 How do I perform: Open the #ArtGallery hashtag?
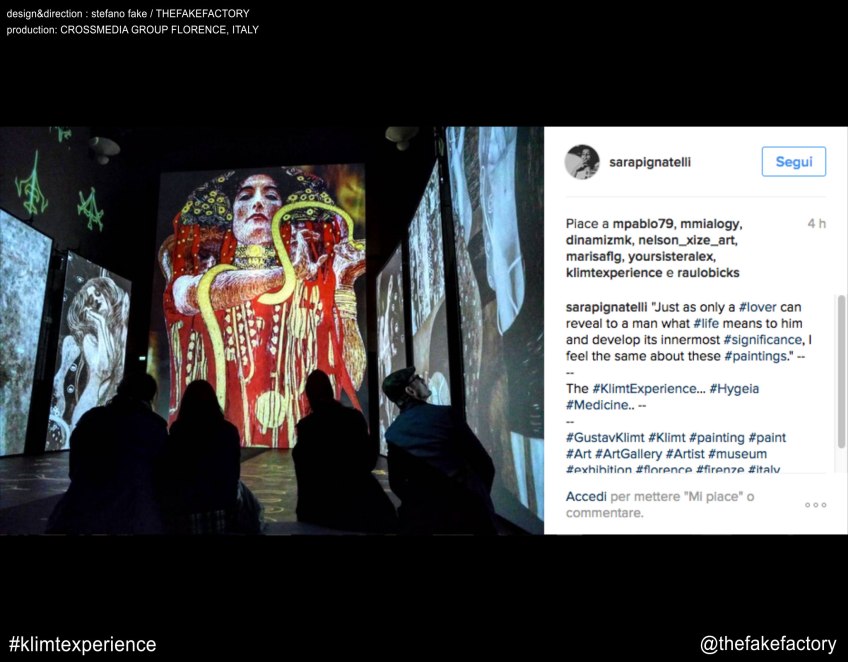coord(628,454)
